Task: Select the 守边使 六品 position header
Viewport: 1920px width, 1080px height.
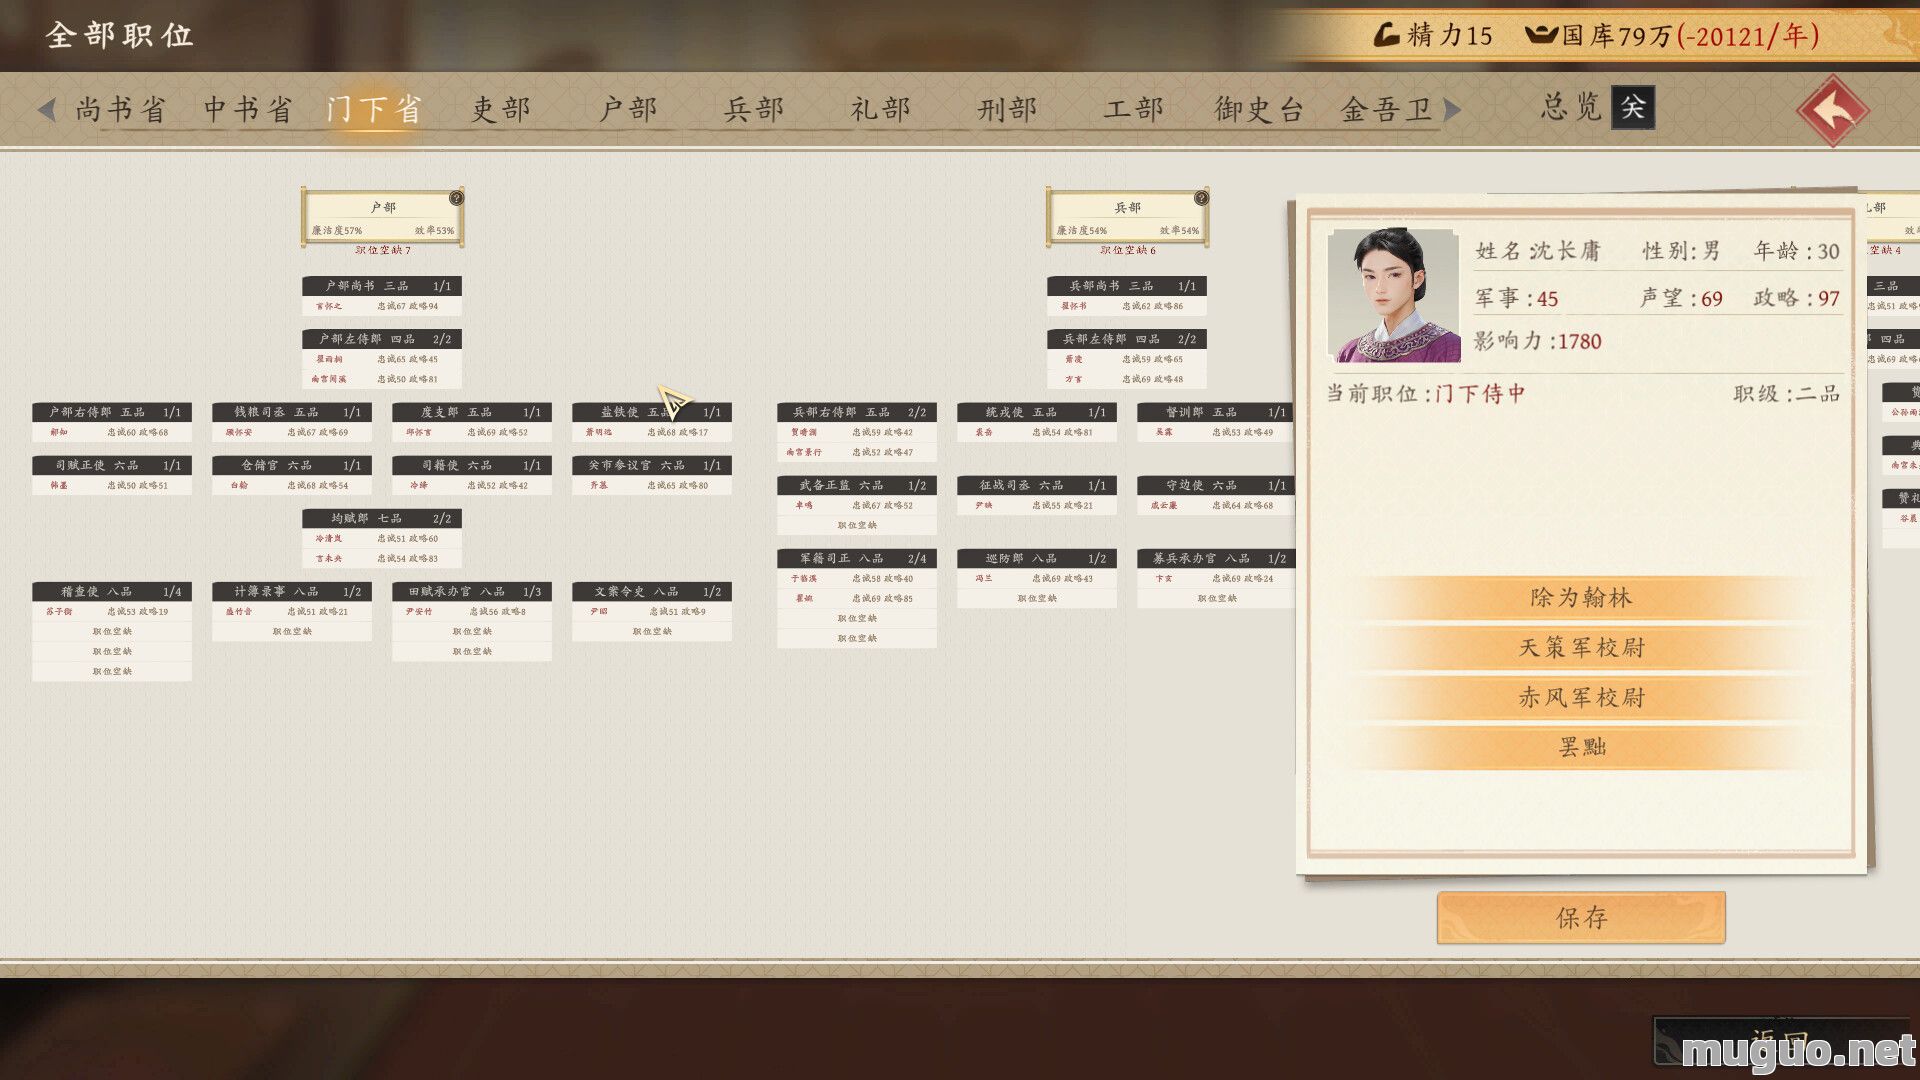Action: [x=1215, y=485]
